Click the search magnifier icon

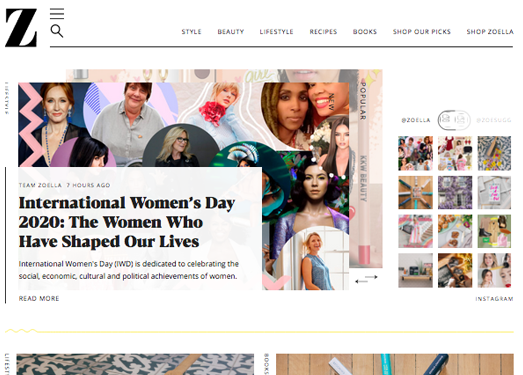(x=57, y=31)
